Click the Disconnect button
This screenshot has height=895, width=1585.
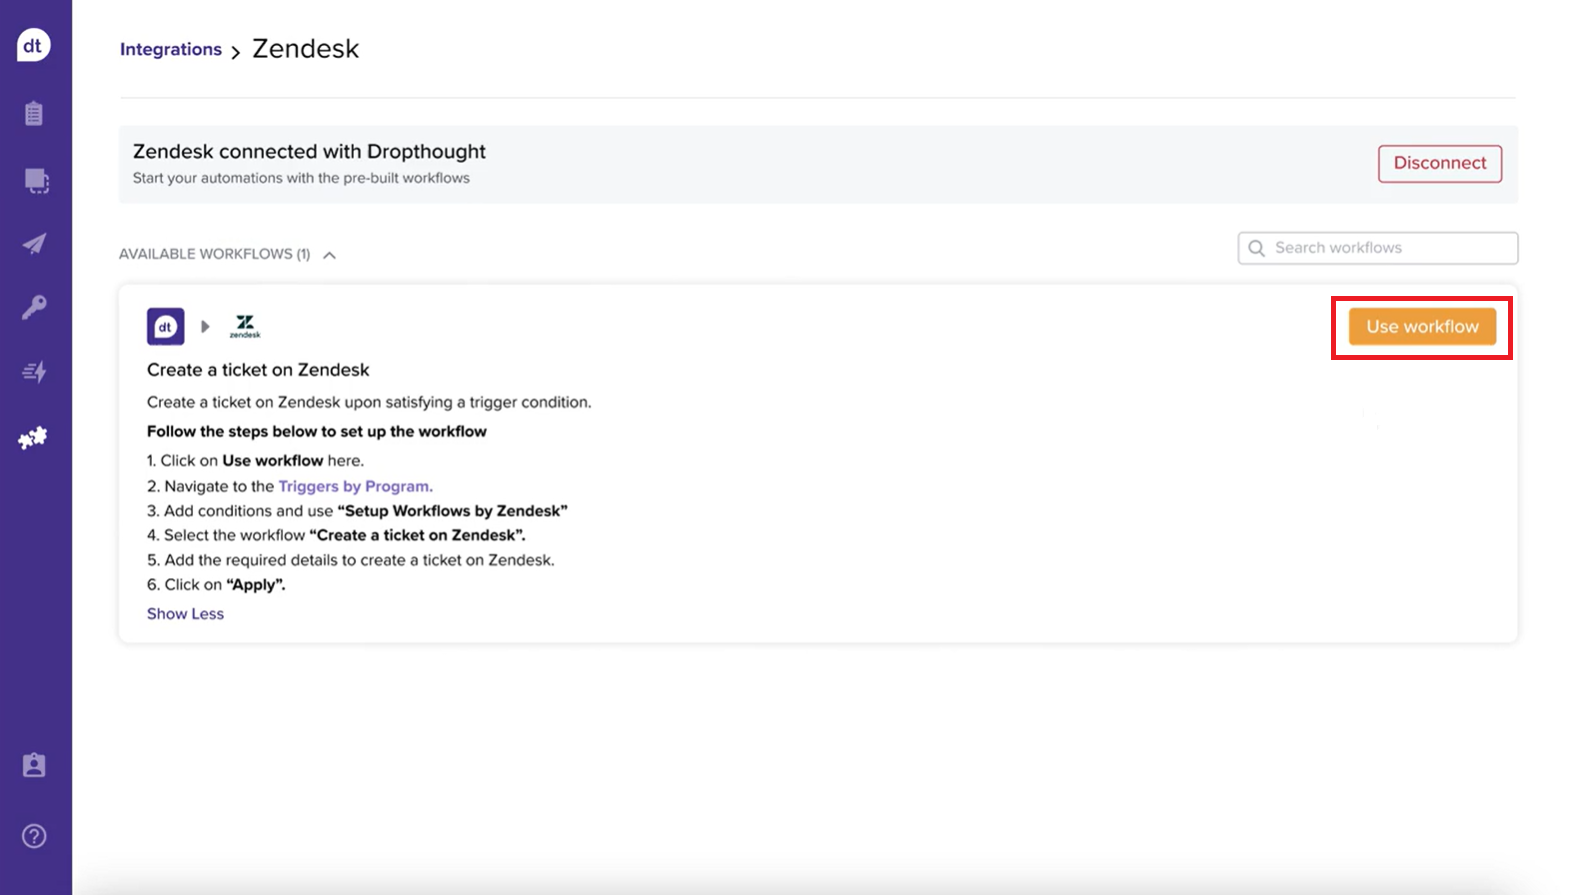click(x=1440, y=163)
